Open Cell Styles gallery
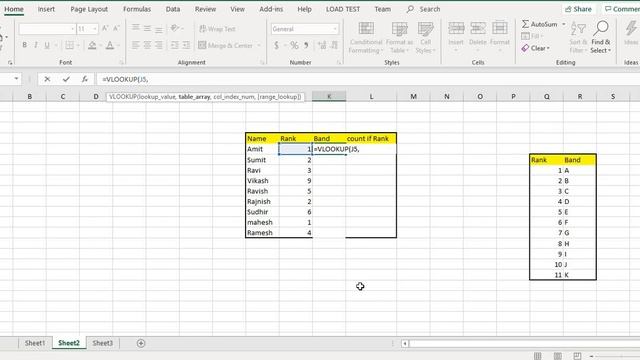This screenshot has width=640, height=360. (425, 38)
